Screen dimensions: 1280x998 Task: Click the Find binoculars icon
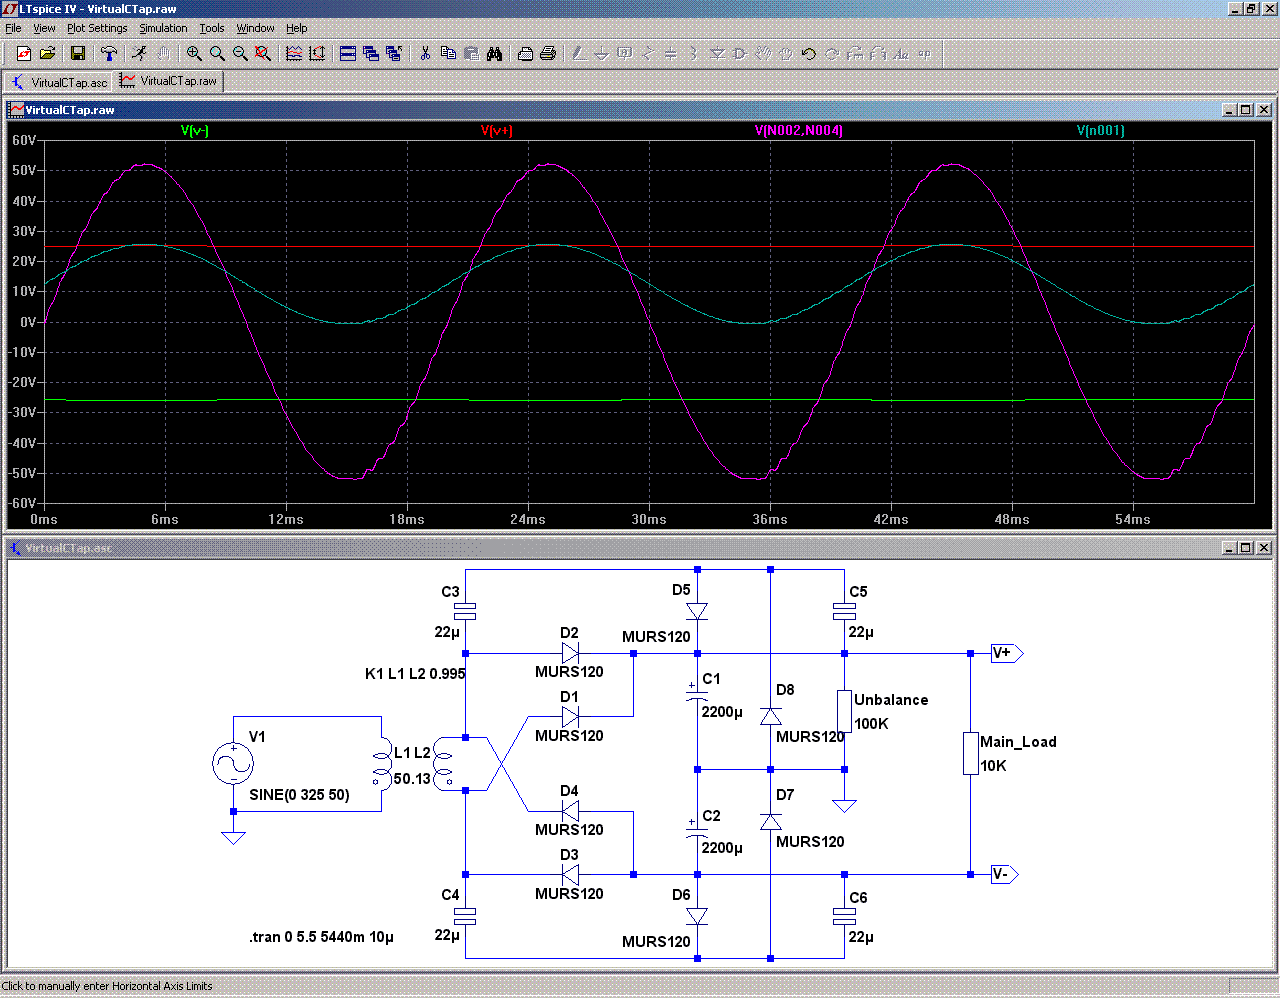(494, 54)
